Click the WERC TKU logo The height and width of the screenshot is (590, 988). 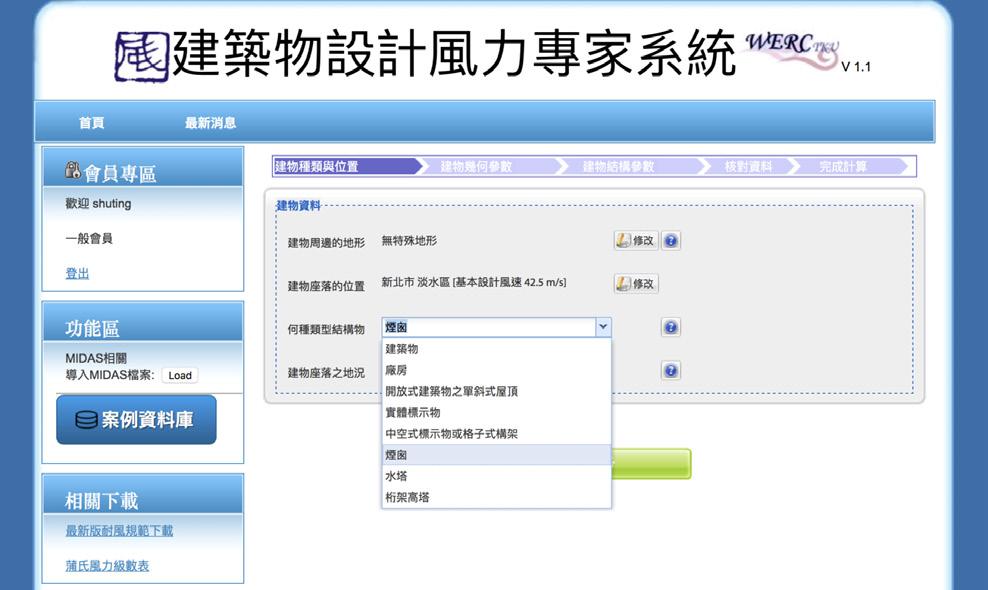click(793, 50)
